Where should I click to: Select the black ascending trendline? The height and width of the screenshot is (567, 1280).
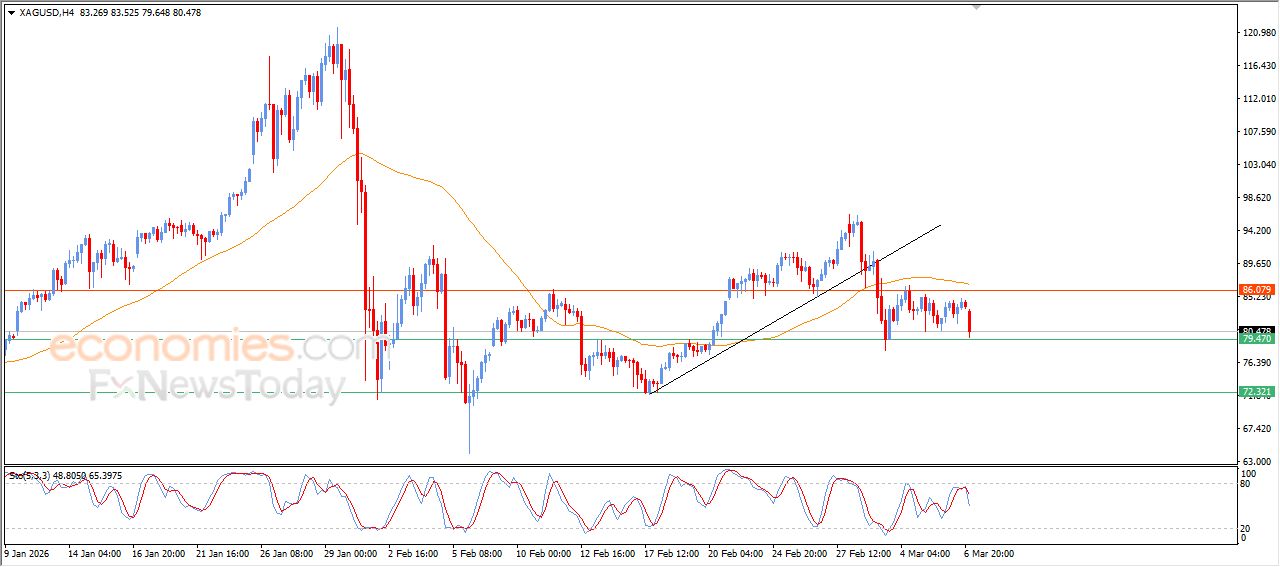(x=795, y=309)
